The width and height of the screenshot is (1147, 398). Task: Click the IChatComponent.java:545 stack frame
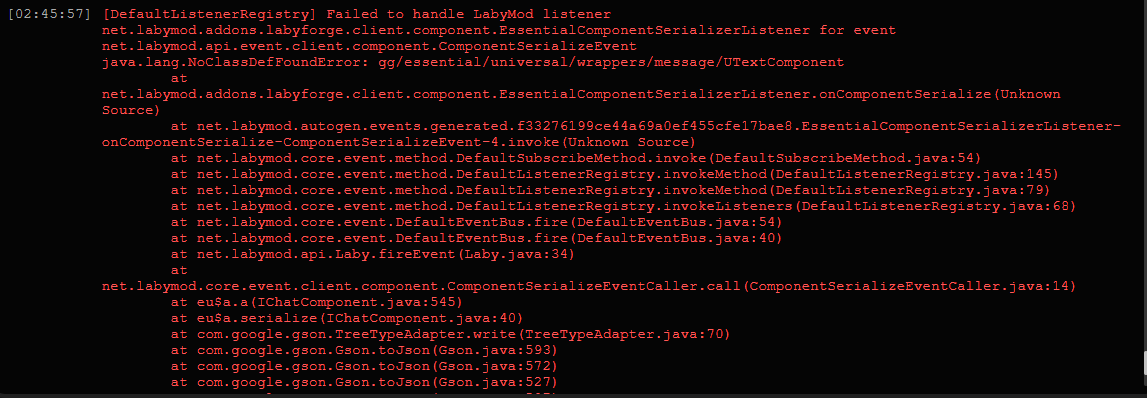317,301
